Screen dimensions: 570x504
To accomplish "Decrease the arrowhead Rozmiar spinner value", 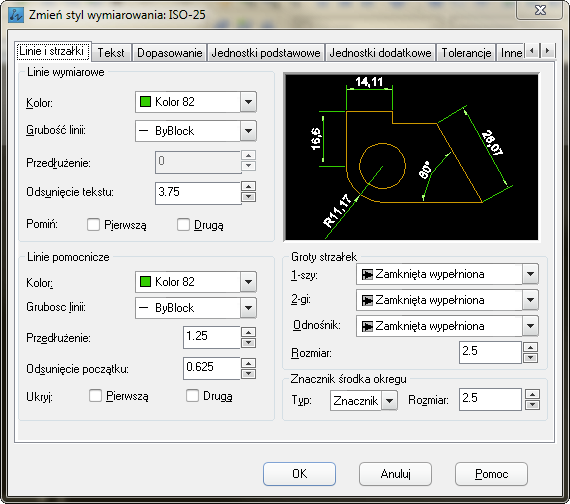I will click(x=530, y=357).
